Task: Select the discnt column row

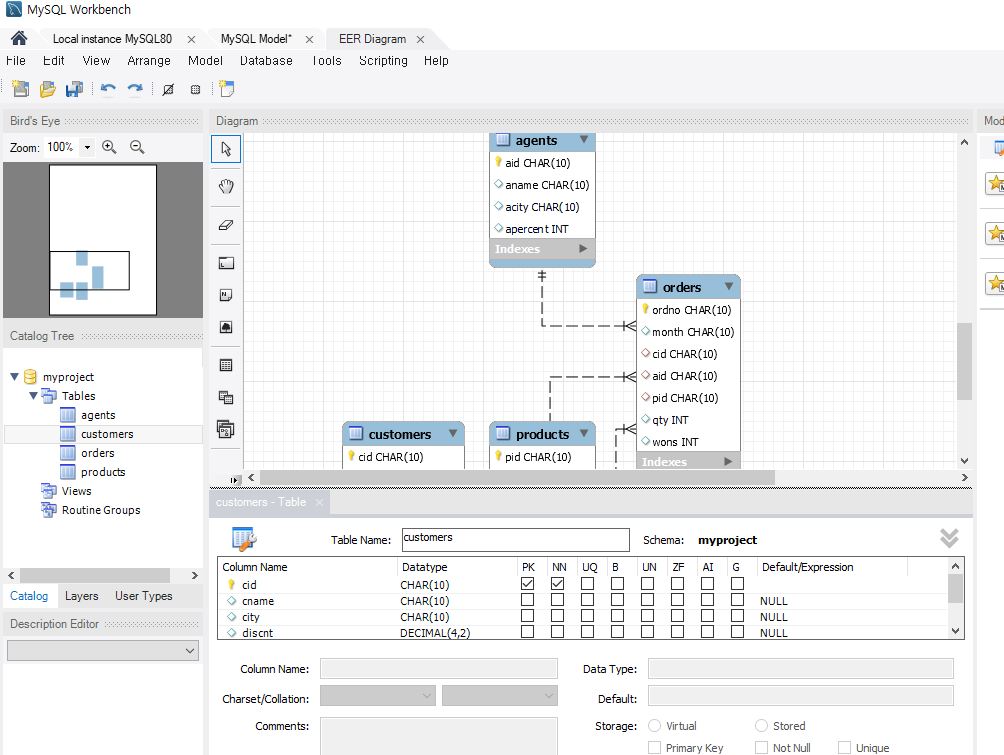Action: tap(581, 633)
